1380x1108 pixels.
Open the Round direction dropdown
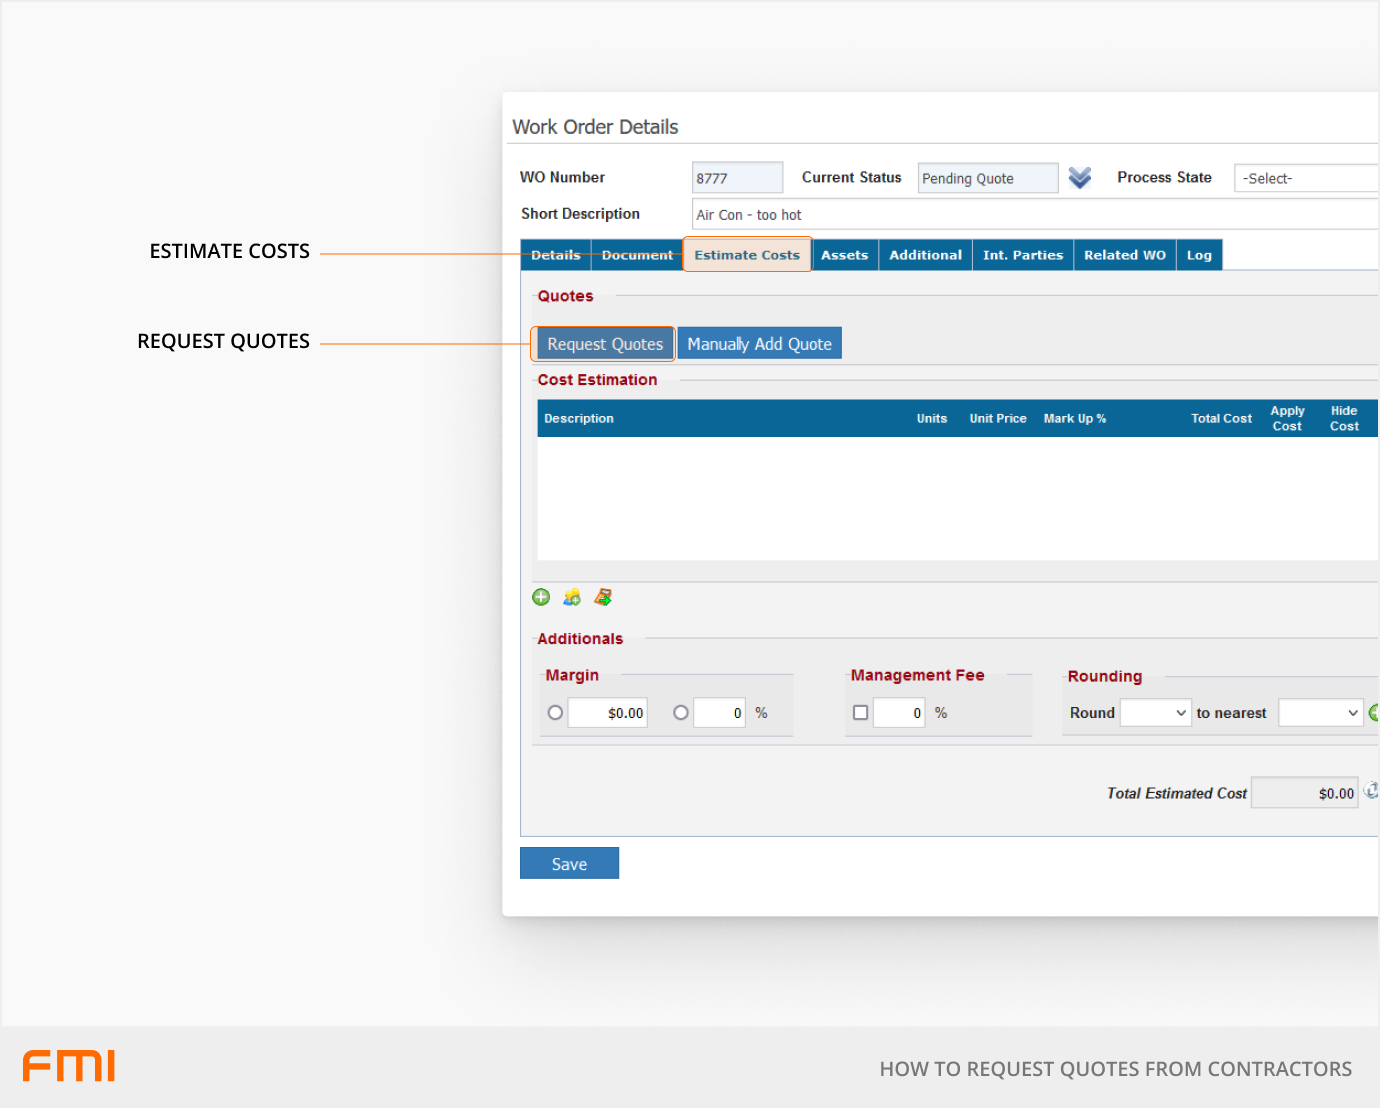(1155, 713)
